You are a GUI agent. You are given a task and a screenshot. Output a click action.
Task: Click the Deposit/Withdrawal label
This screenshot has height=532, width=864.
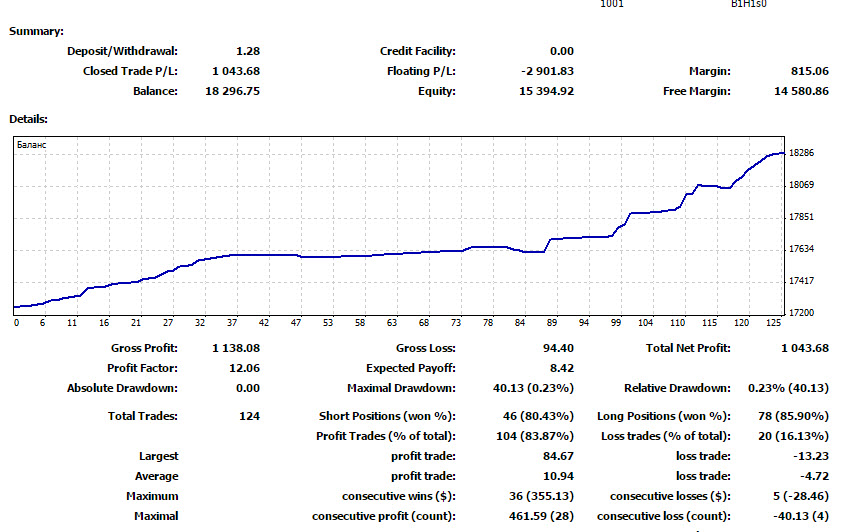coord(122,51)
